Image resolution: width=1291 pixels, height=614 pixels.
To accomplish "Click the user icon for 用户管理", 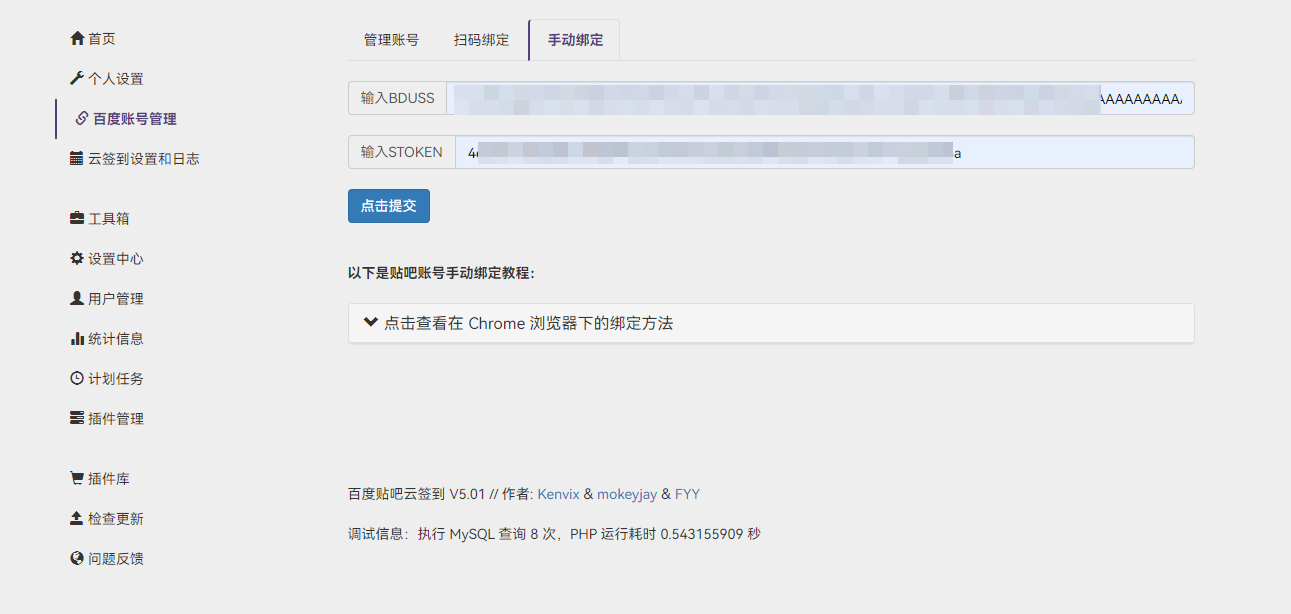I will [77, 299].
